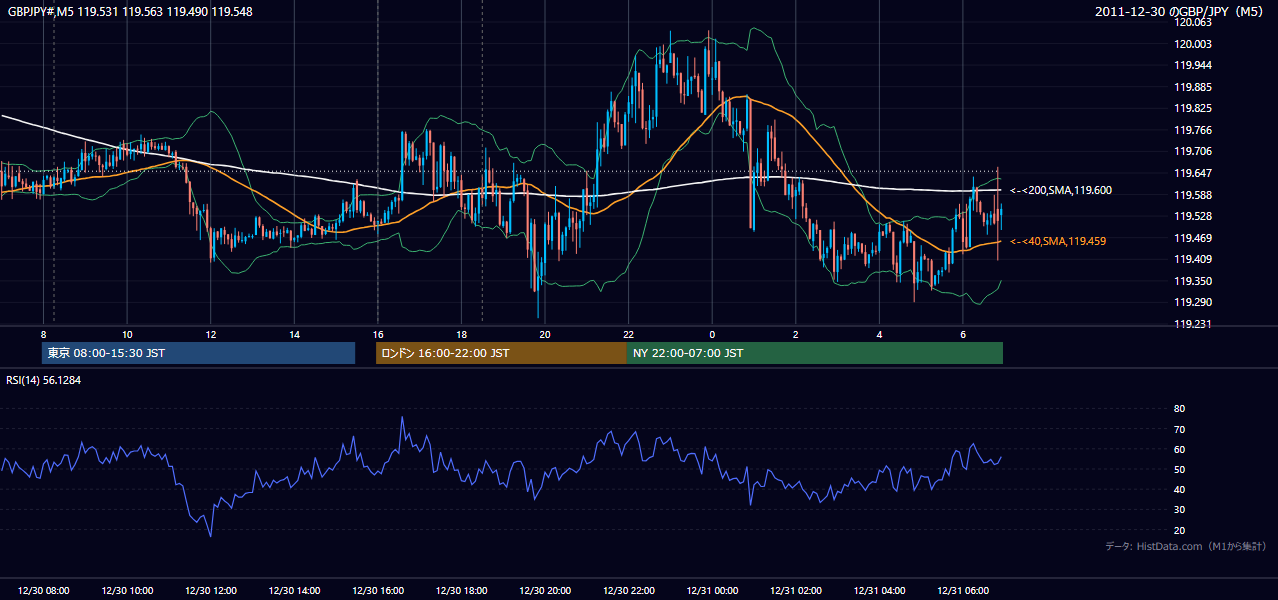1278x600 pixels.
Task: Click hour 22 on price chart time axis
Action: (628, 334)
